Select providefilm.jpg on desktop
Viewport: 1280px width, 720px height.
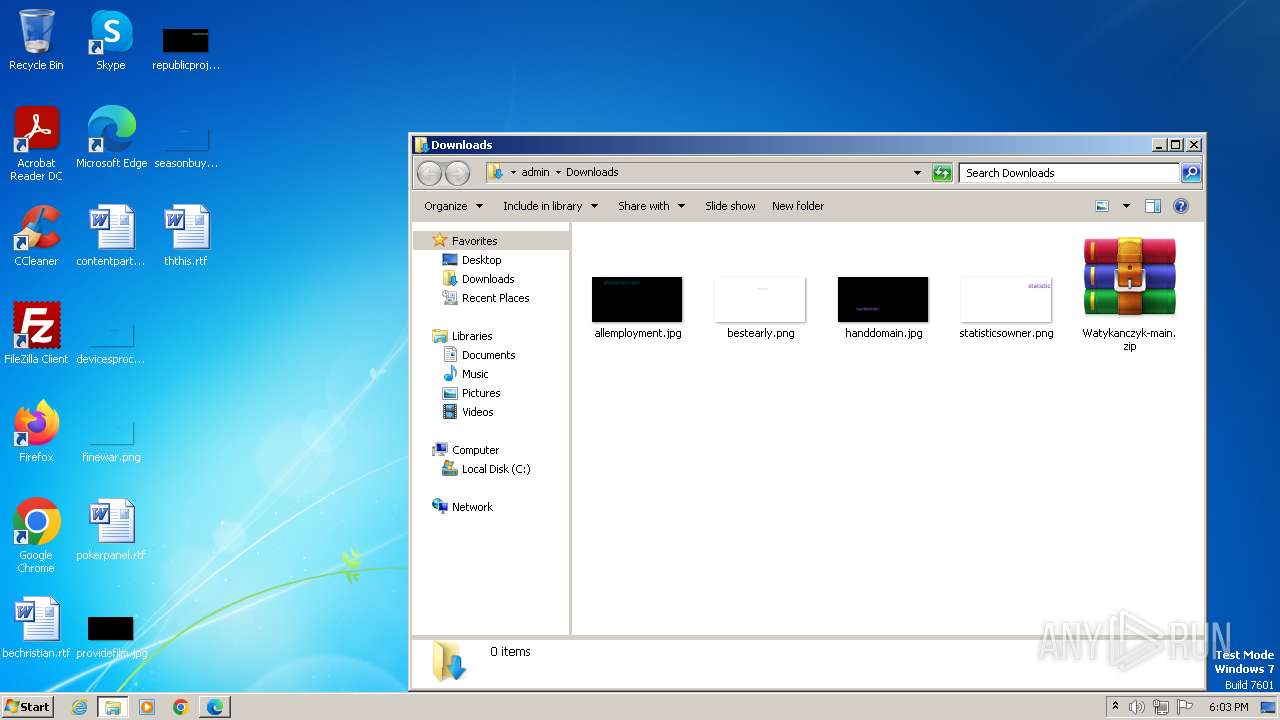tap(111, 636)
